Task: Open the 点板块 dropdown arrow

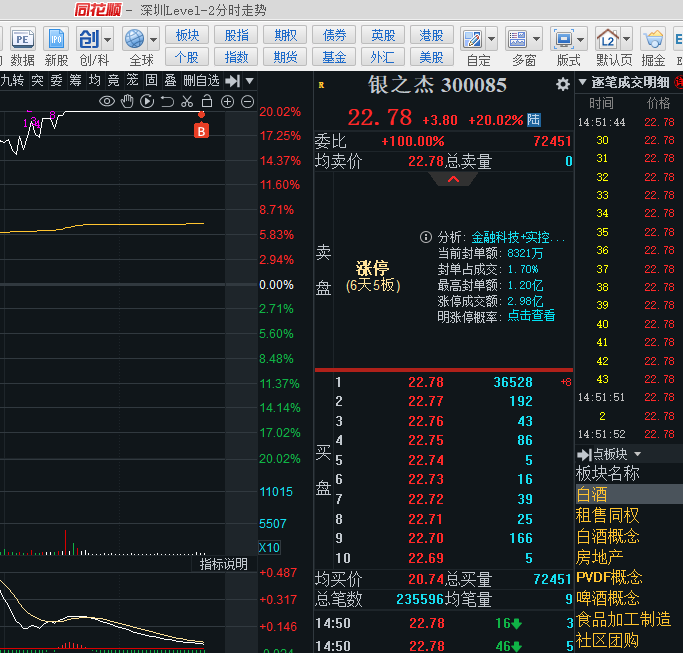Action: [638, 454]
